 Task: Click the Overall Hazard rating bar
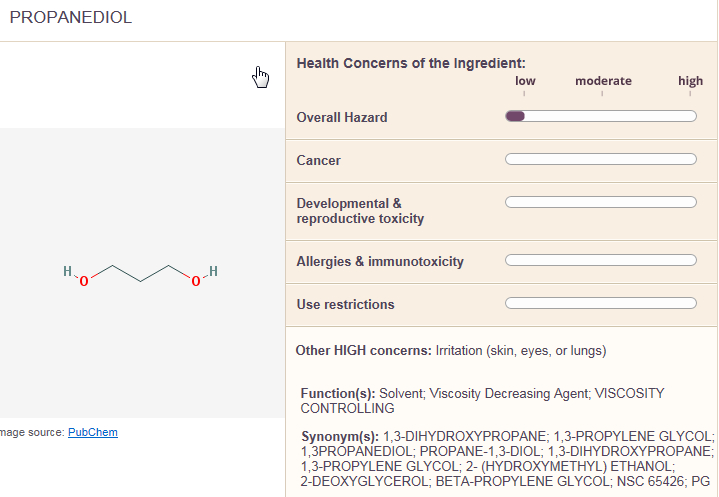[x=601, y=116]
